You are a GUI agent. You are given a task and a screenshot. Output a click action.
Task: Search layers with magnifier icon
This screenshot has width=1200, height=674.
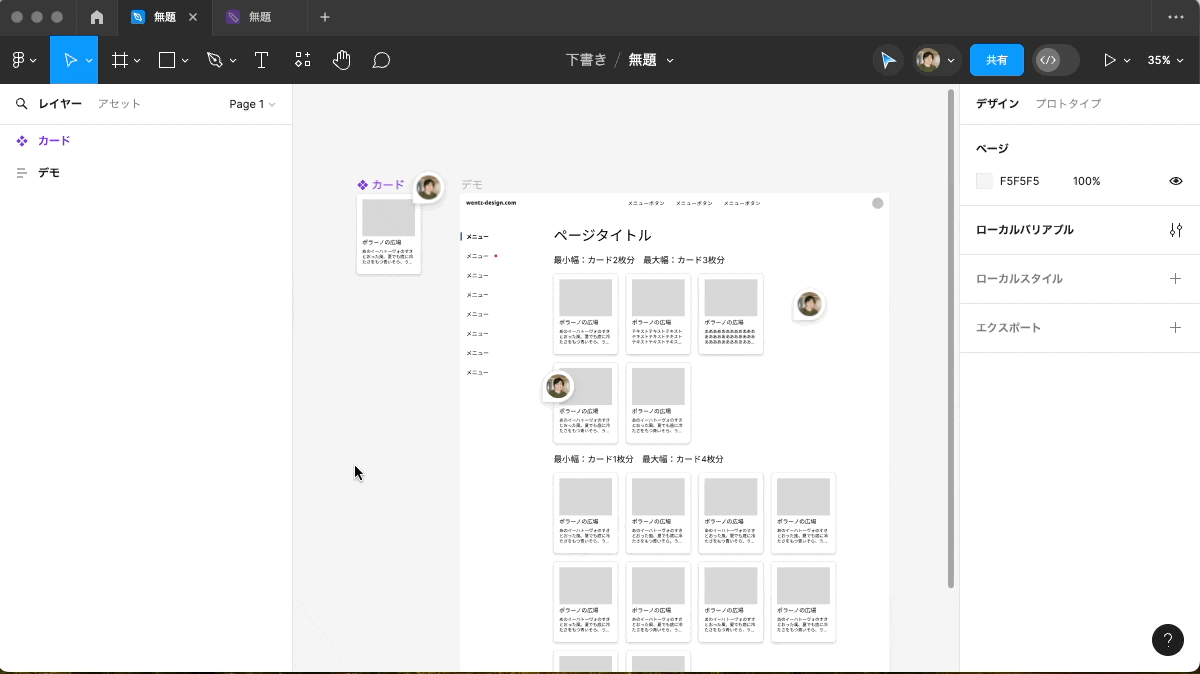point(21,104)
